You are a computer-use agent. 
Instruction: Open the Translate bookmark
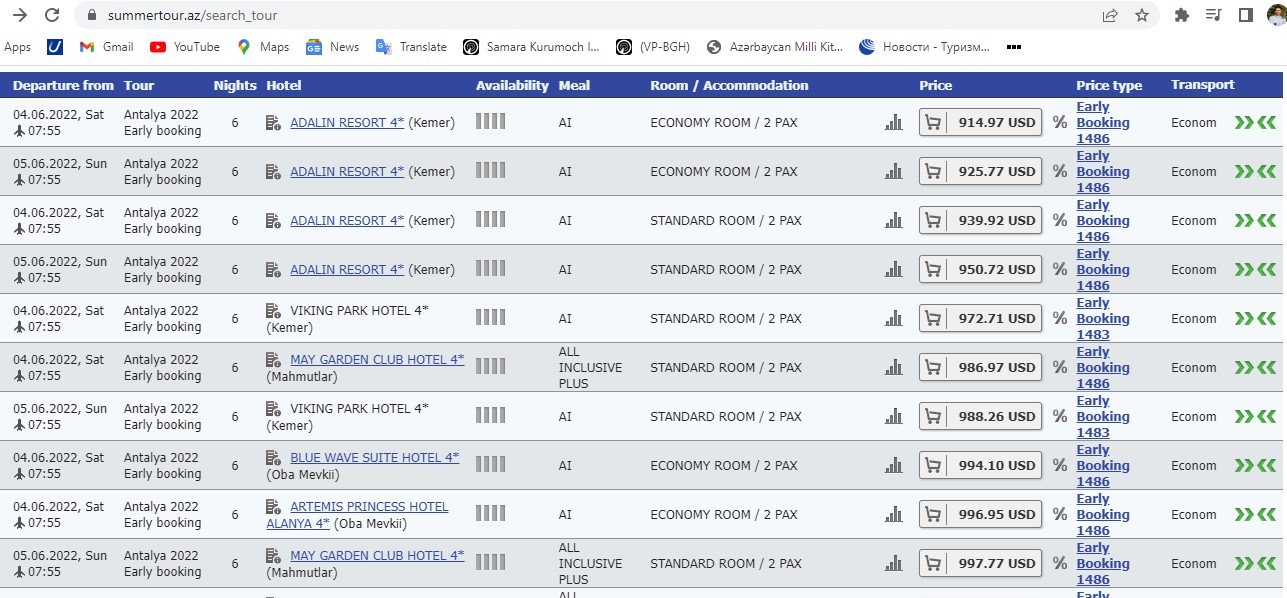click(411, 47)
